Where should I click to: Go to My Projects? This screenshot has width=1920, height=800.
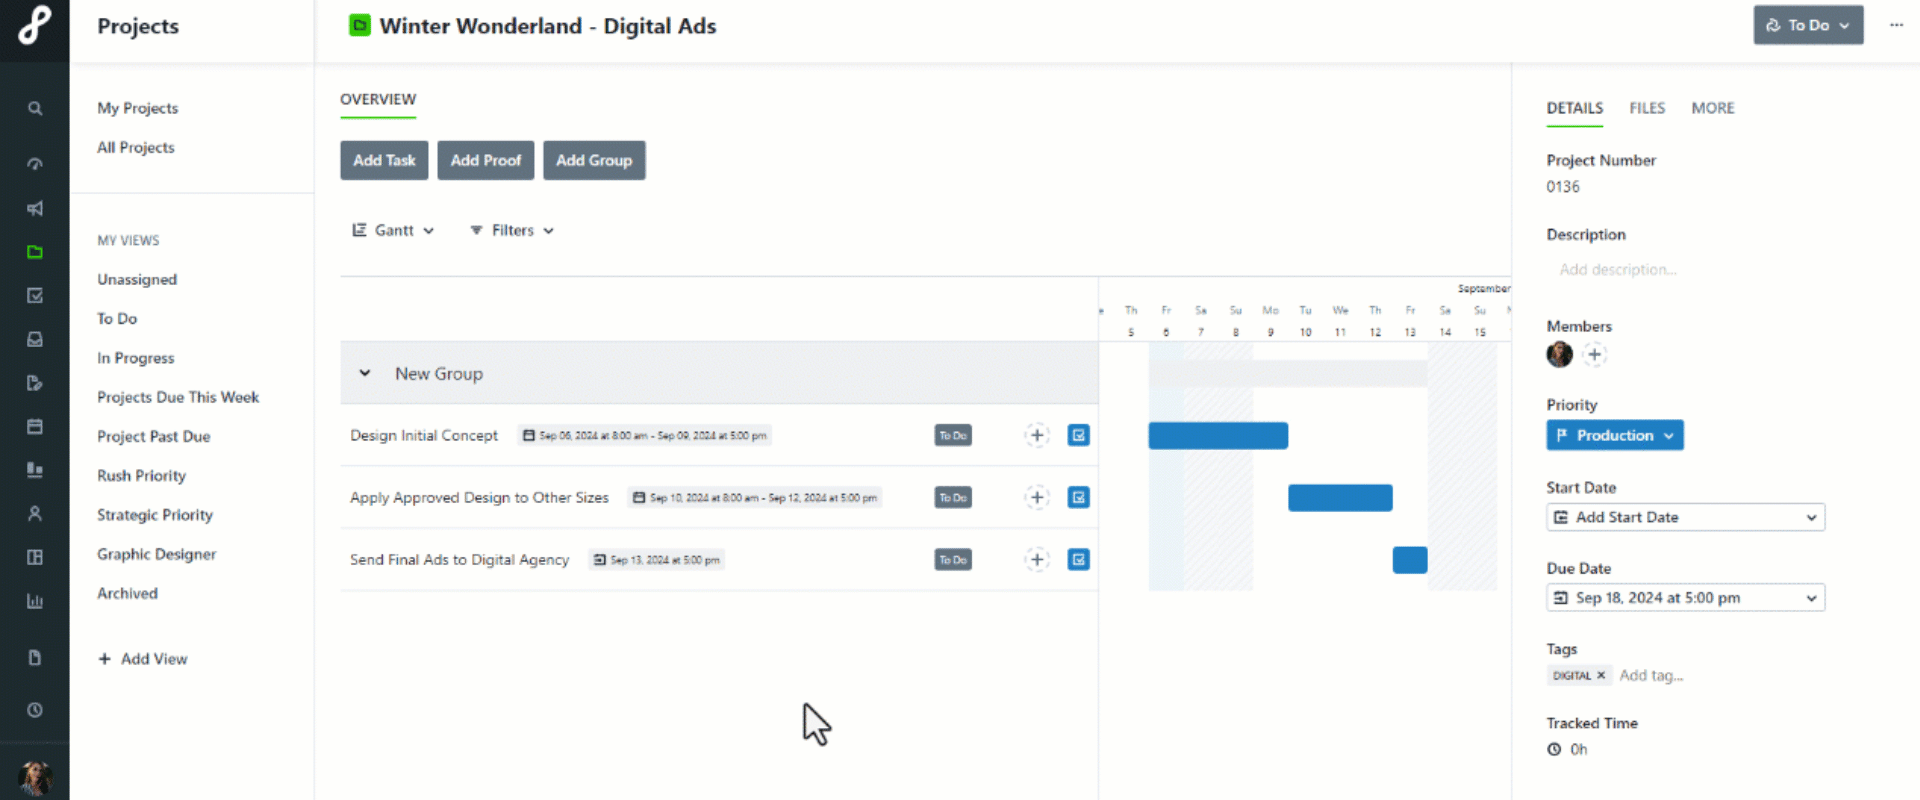(x=138, y=108)
